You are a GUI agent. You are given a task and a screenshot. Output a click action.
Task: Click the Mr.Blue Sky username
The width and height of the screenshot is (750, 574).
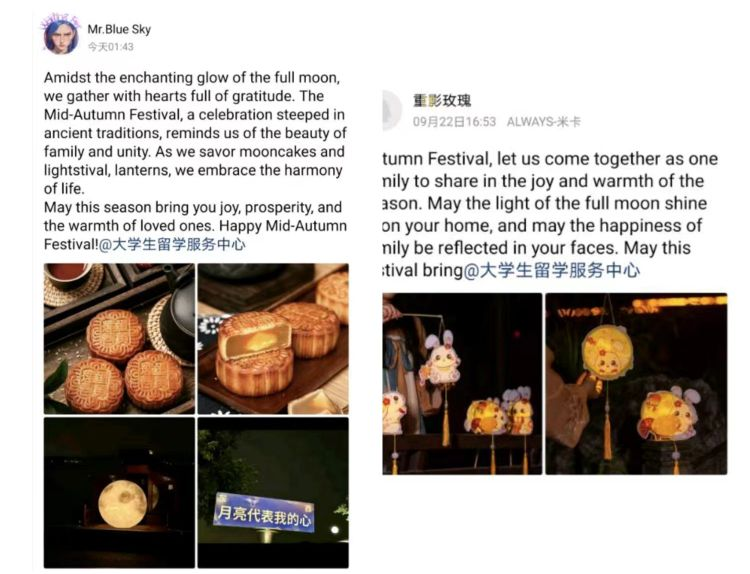119,30
